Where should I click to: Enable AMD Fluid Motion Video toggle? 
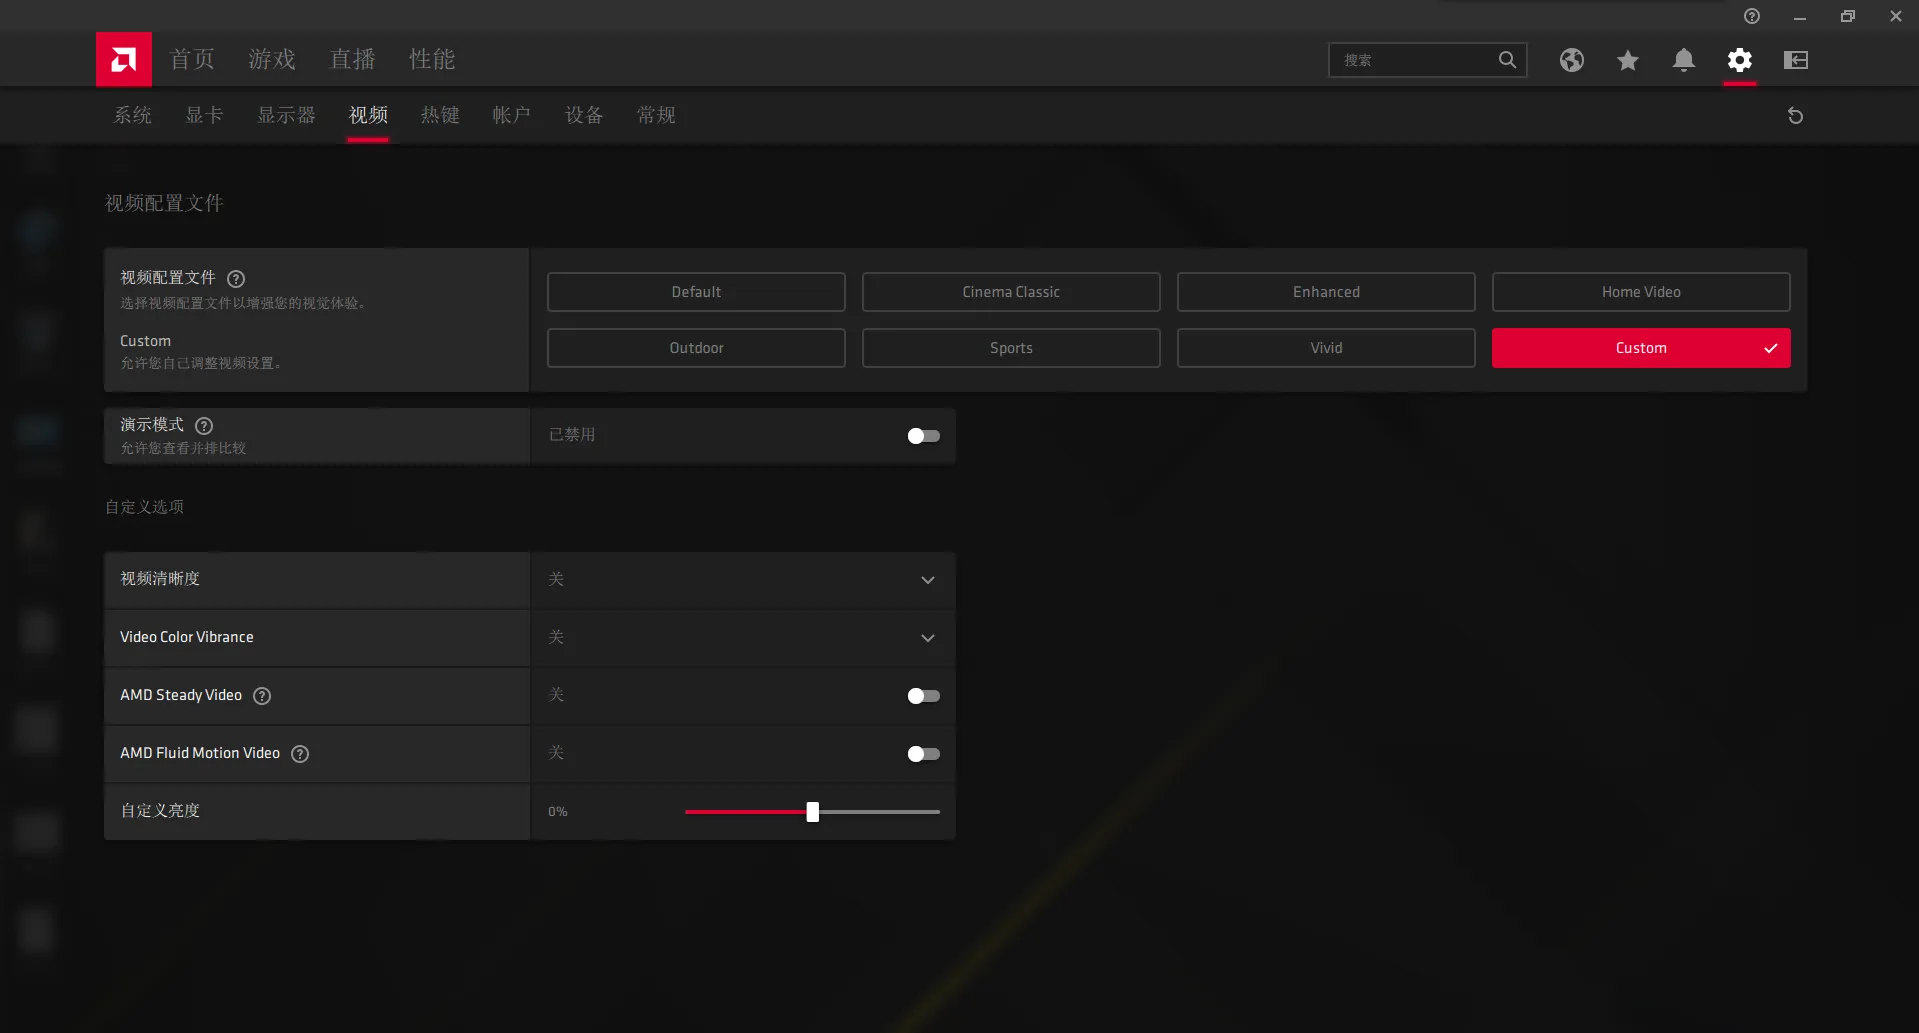coord(923,754)
